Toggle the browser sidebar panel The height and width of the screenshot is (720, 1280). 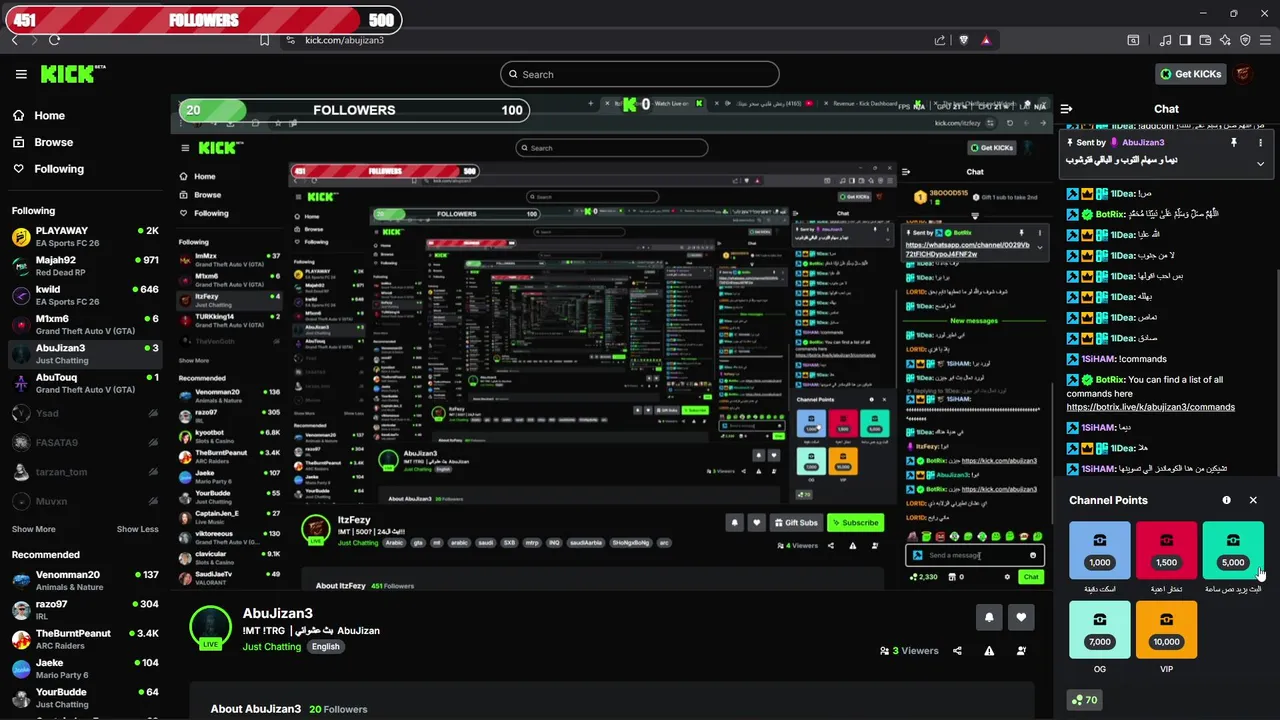1185,40
